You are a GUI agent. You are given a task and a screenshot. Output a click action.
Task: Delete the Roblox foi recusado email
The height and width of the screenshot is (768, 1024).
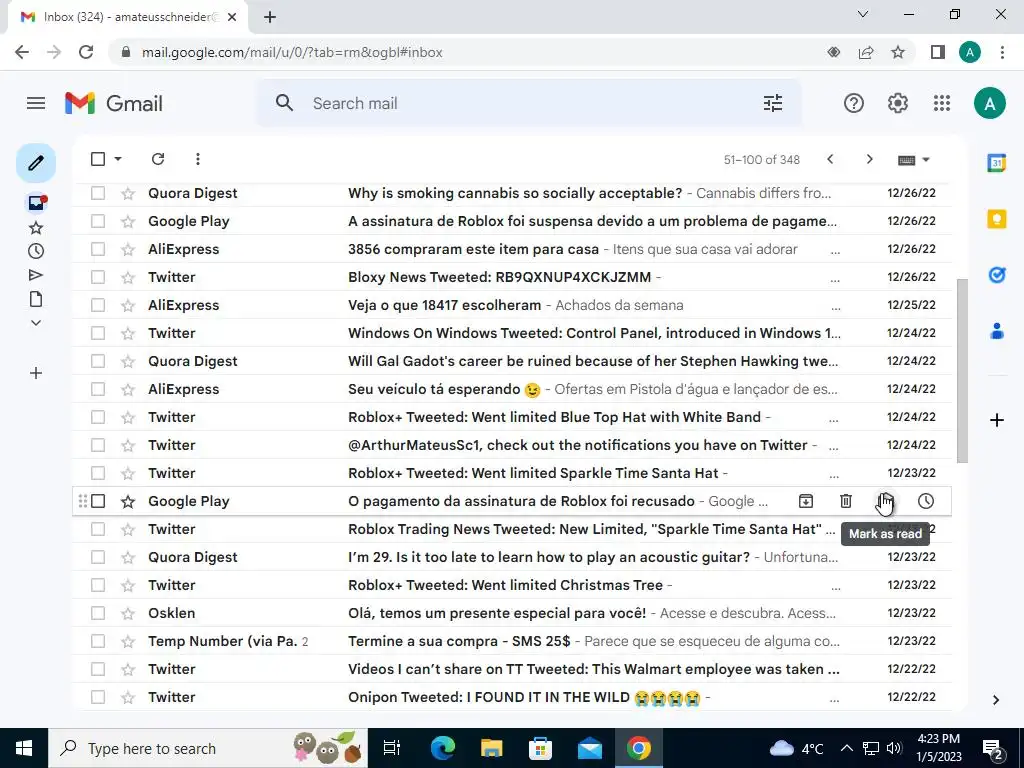tap(846, 501)
